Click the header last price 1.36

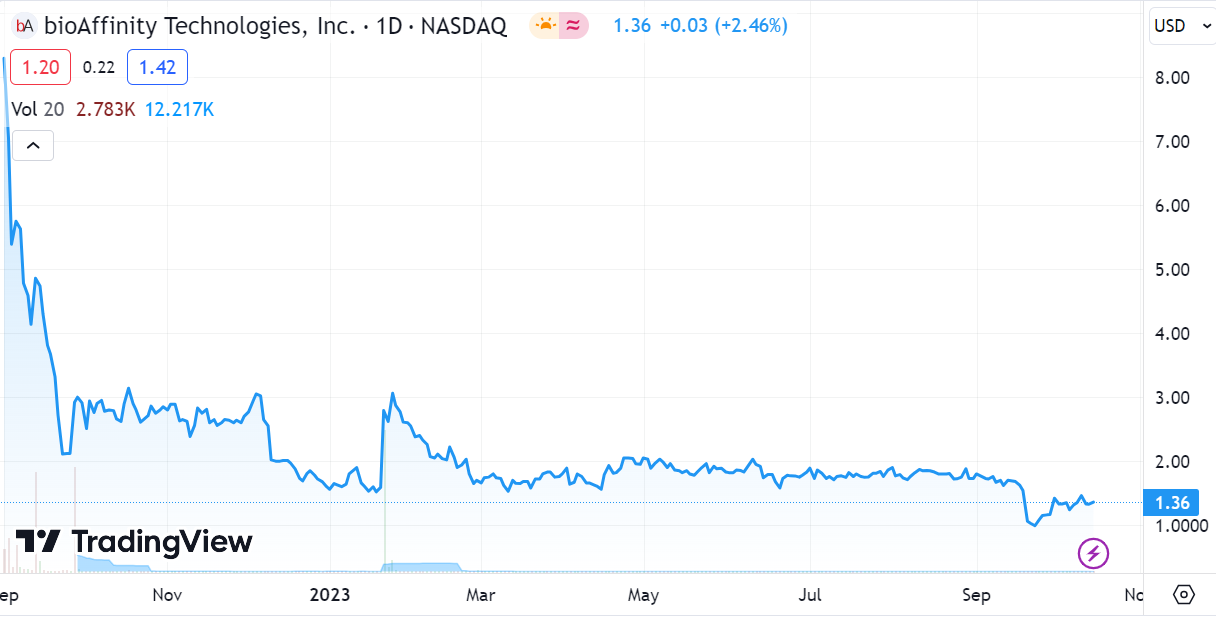tap(632, 26)
